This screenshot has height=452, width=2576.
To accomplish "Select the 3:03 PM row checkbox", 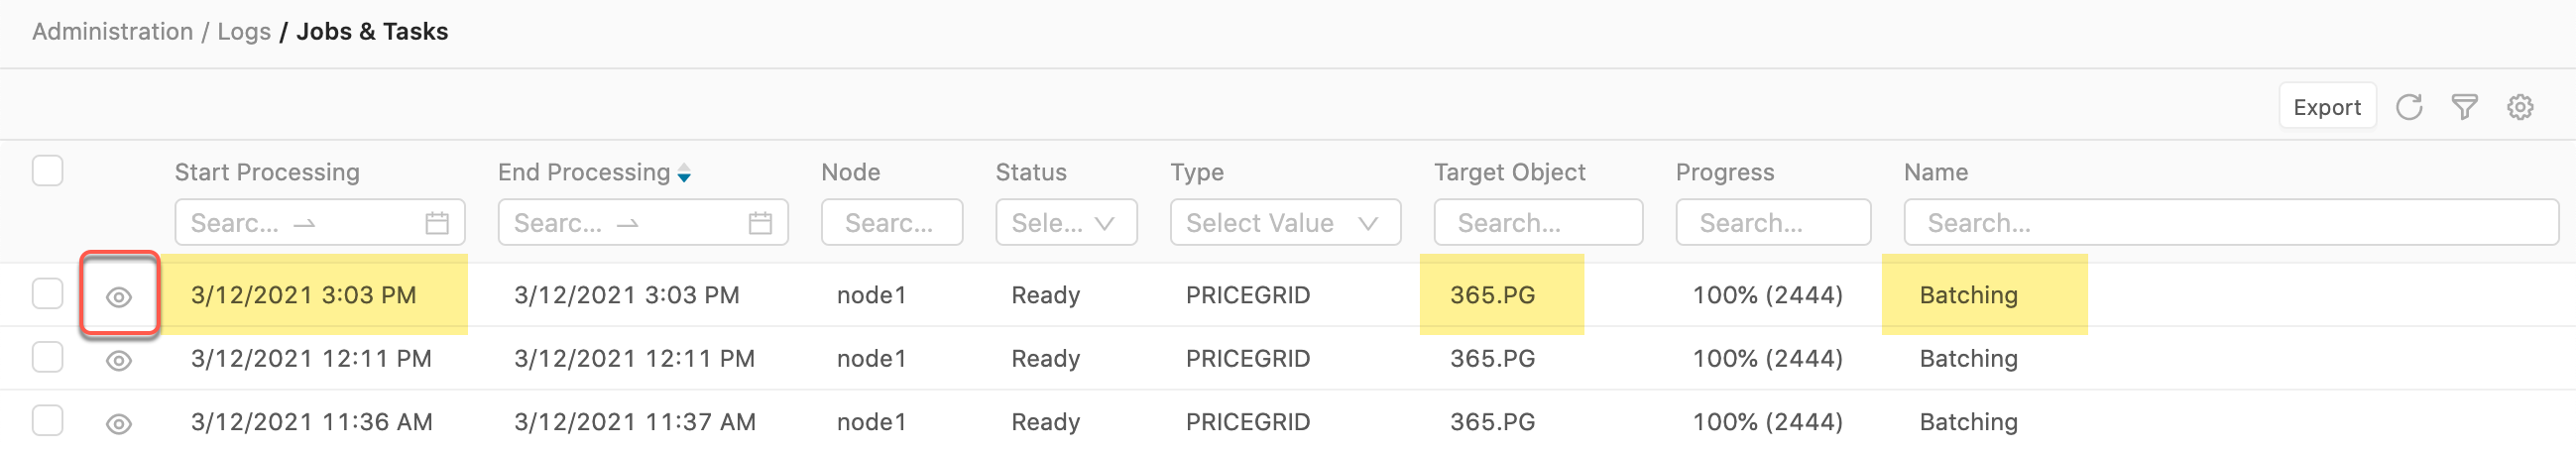I will (47, 294).
